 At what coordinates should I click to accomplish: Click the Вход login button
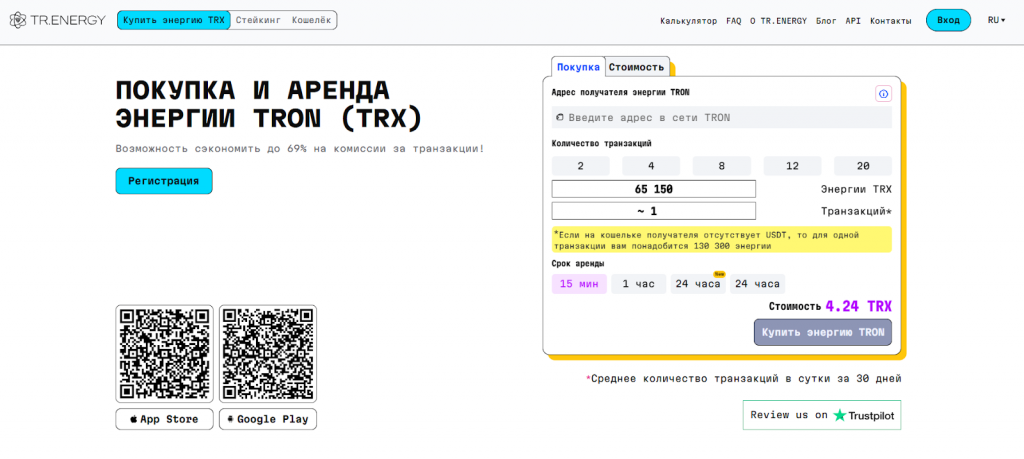(x=948, y=20)
